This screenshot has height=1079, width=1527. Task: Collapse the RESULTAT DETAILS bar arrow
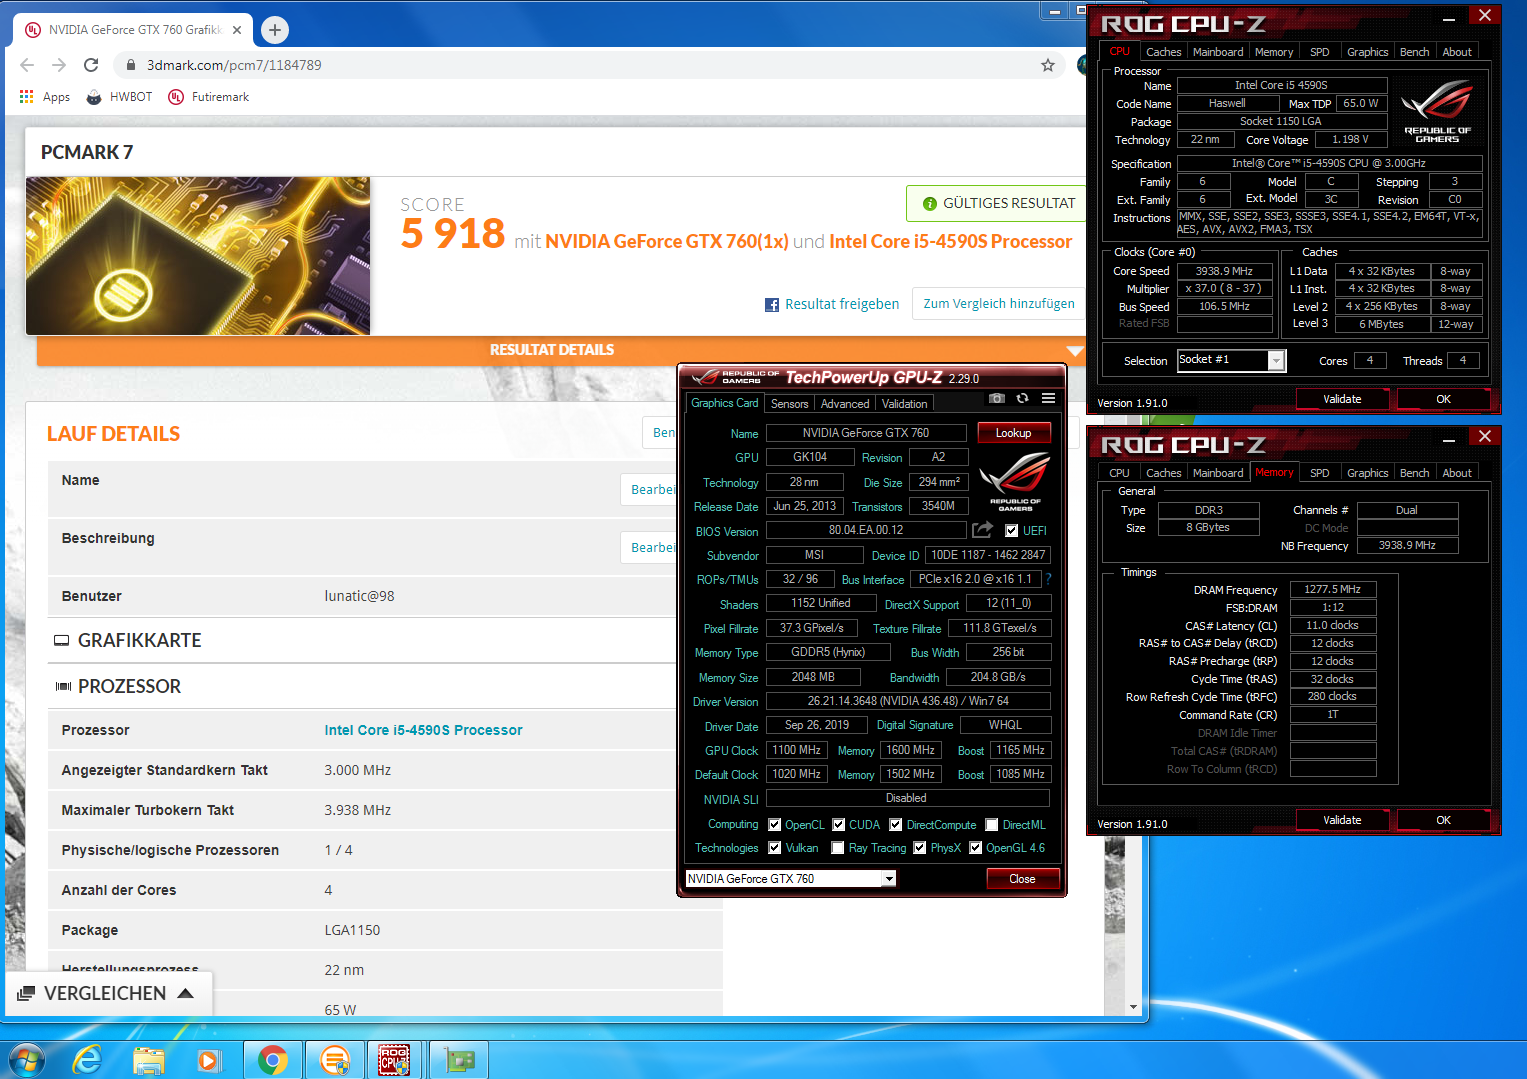point(1075,351)
